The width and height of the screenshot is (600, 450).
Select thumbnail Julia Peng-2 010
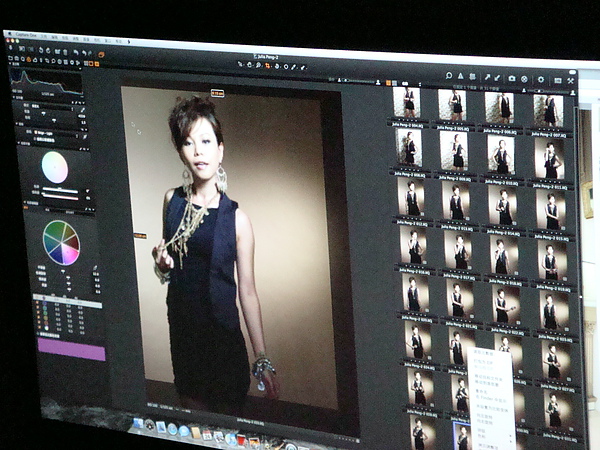pos(502,155)
